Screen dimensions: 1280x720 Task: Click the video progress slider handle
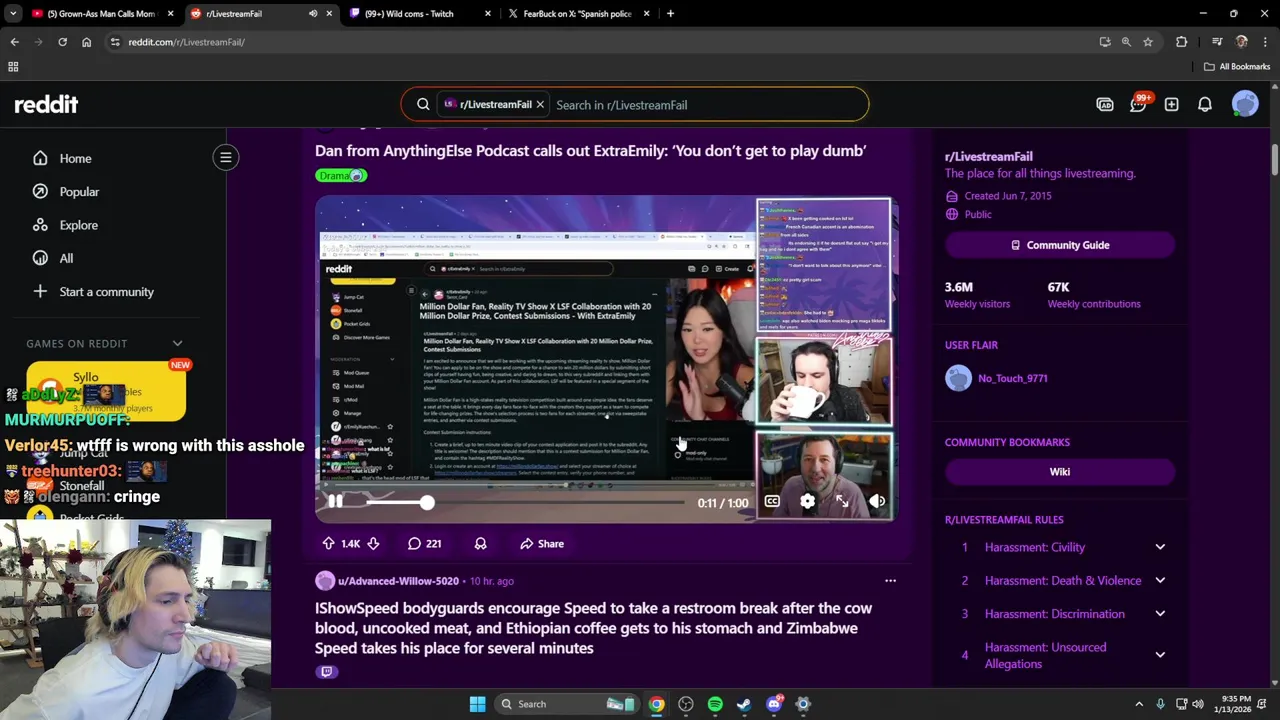pos(427,502)
